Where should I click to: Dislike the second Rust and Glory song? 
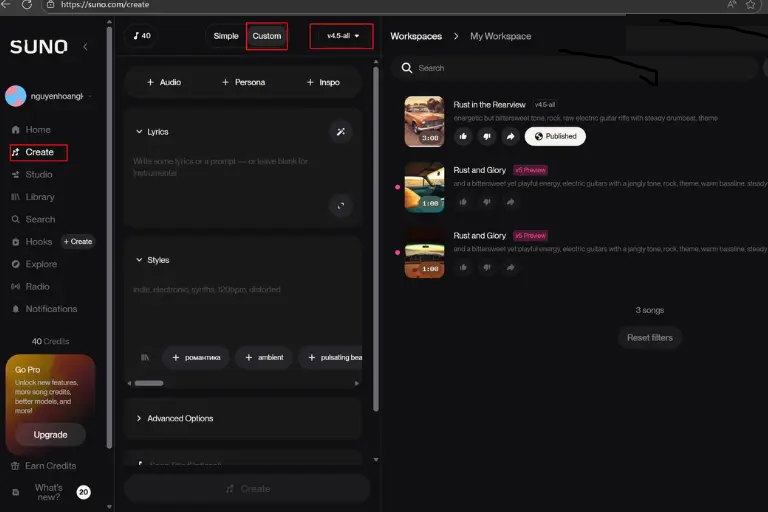point(487,268)
